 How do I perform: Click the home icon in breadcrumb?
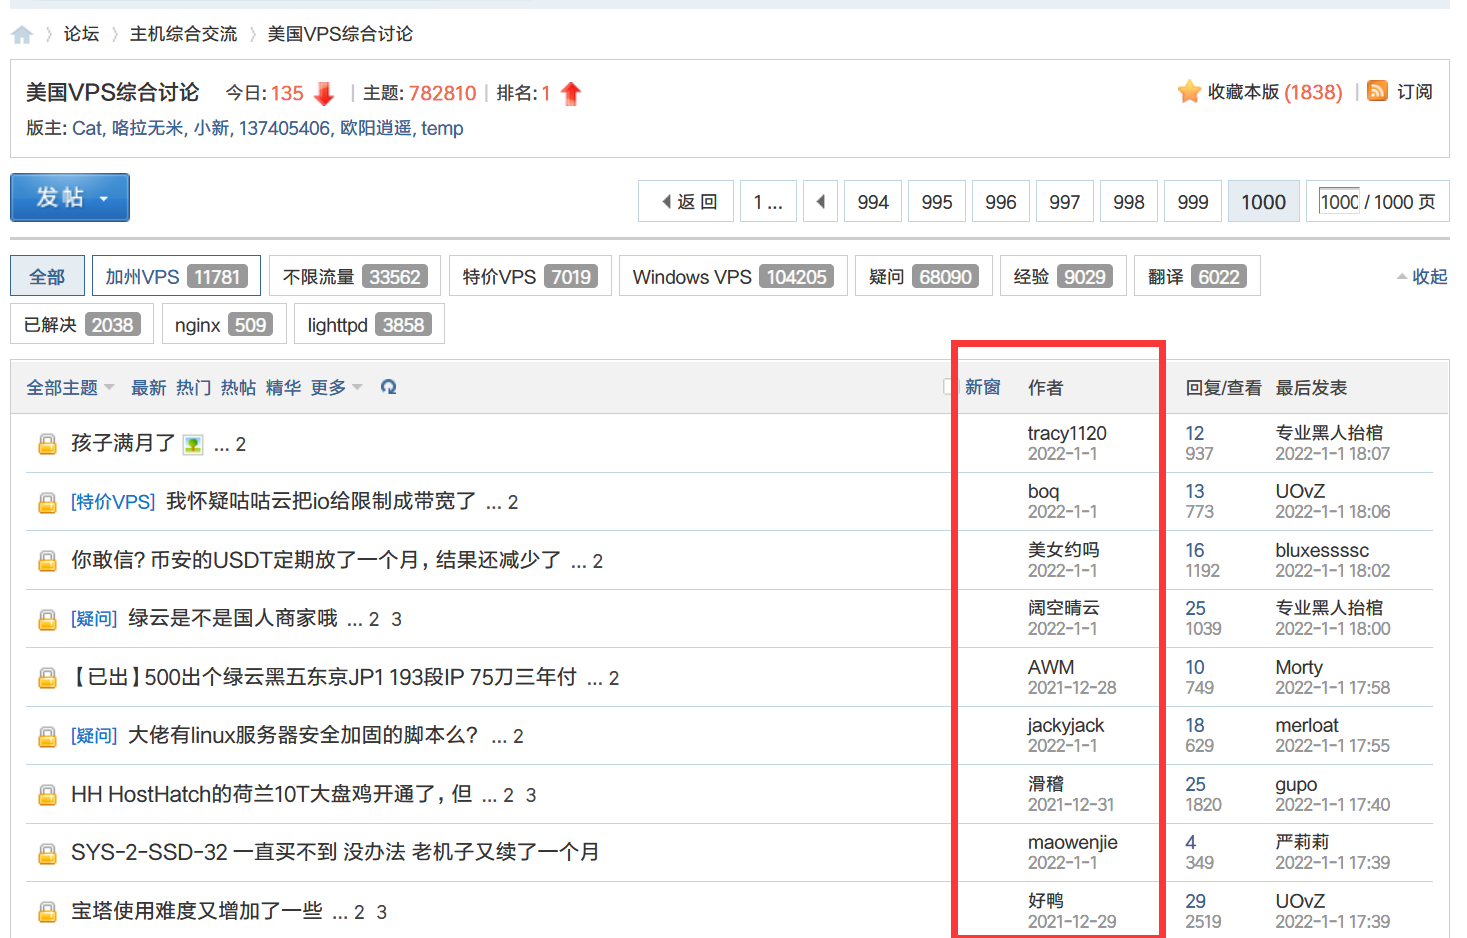(x=22, y=35)
